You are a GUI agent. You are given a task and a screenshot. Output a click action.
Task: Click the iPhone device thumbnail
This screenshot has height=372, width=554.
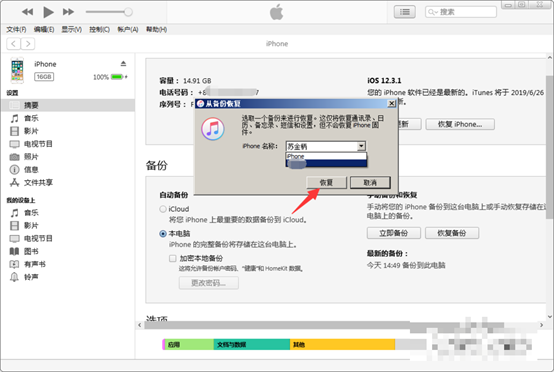17,70
